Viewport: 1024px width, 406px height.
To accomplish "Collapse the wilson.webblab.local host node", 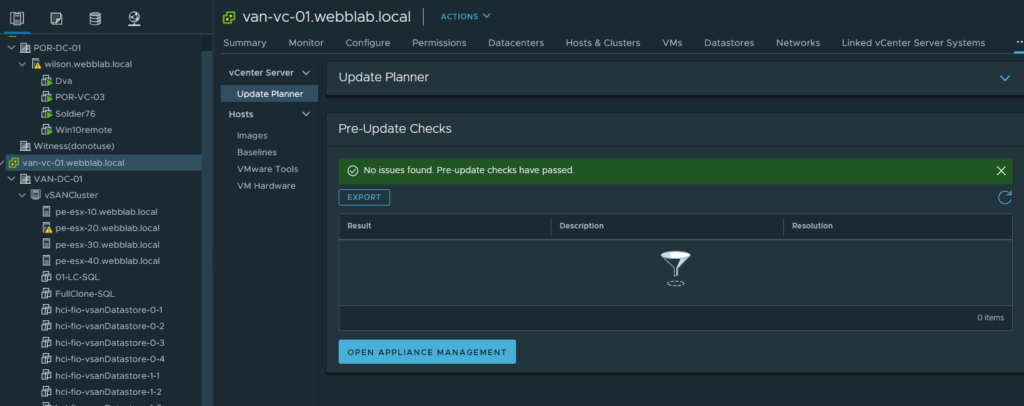I will click(x=22, y=65).
